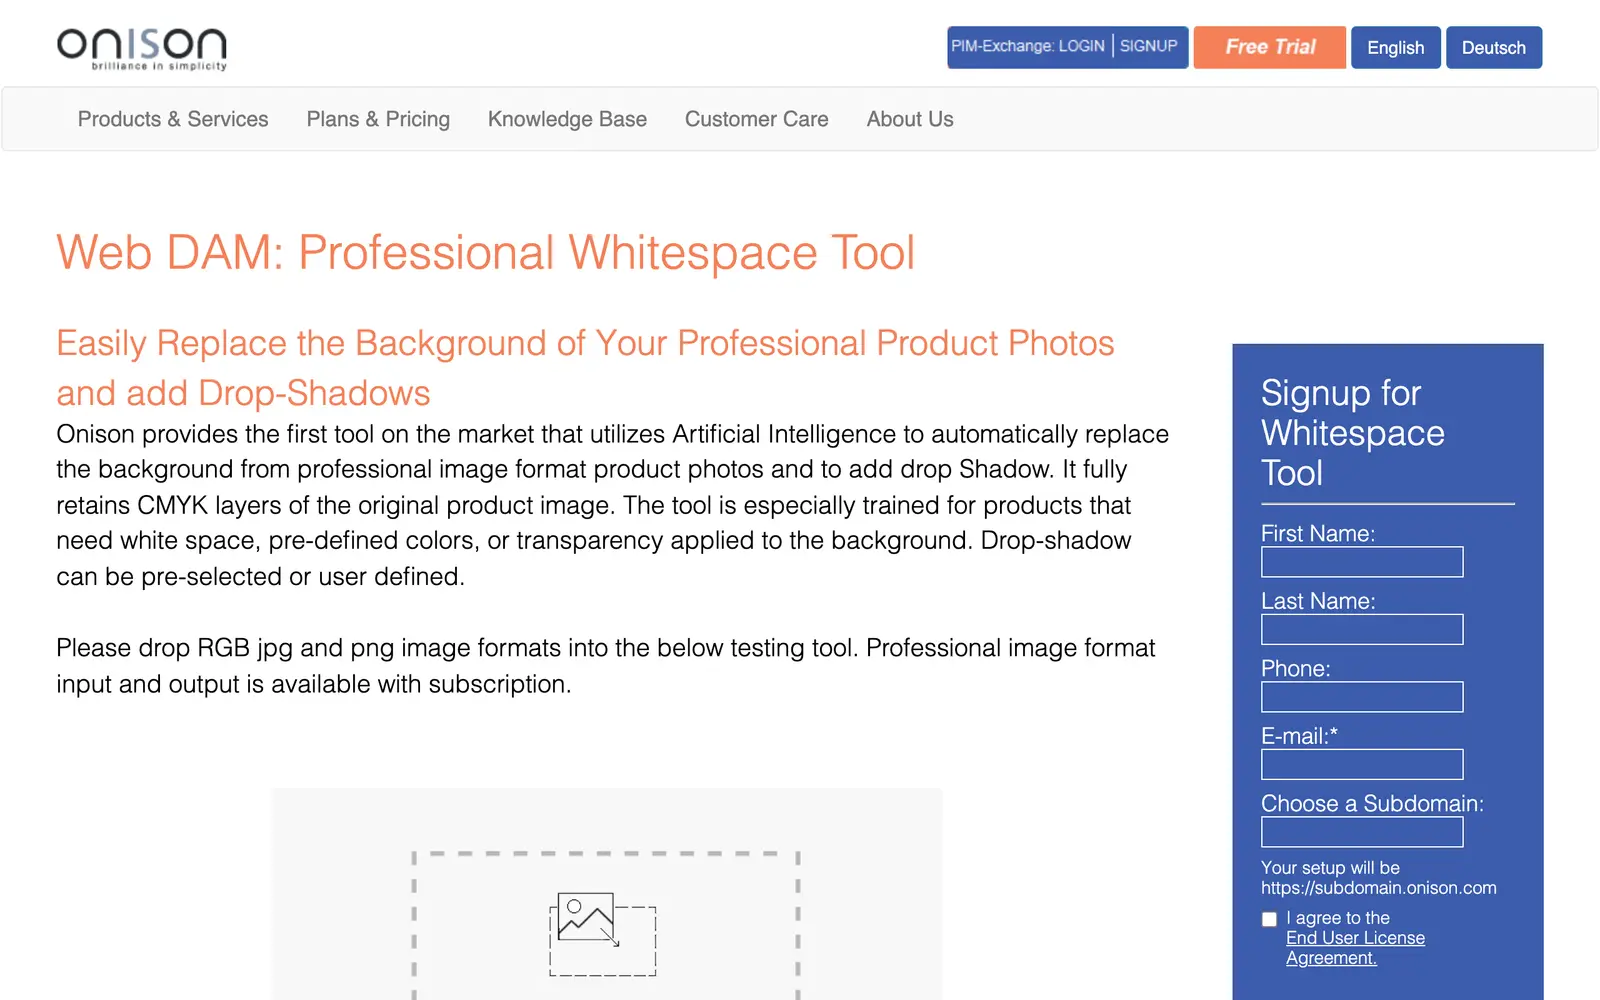1600x1000 pixels.
Task: Open Knowledge Base menu
Action: [x=567, y=119]
